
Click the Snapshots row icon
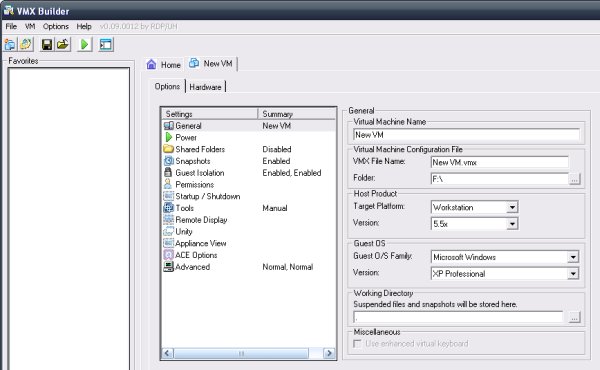pos(168,161)
